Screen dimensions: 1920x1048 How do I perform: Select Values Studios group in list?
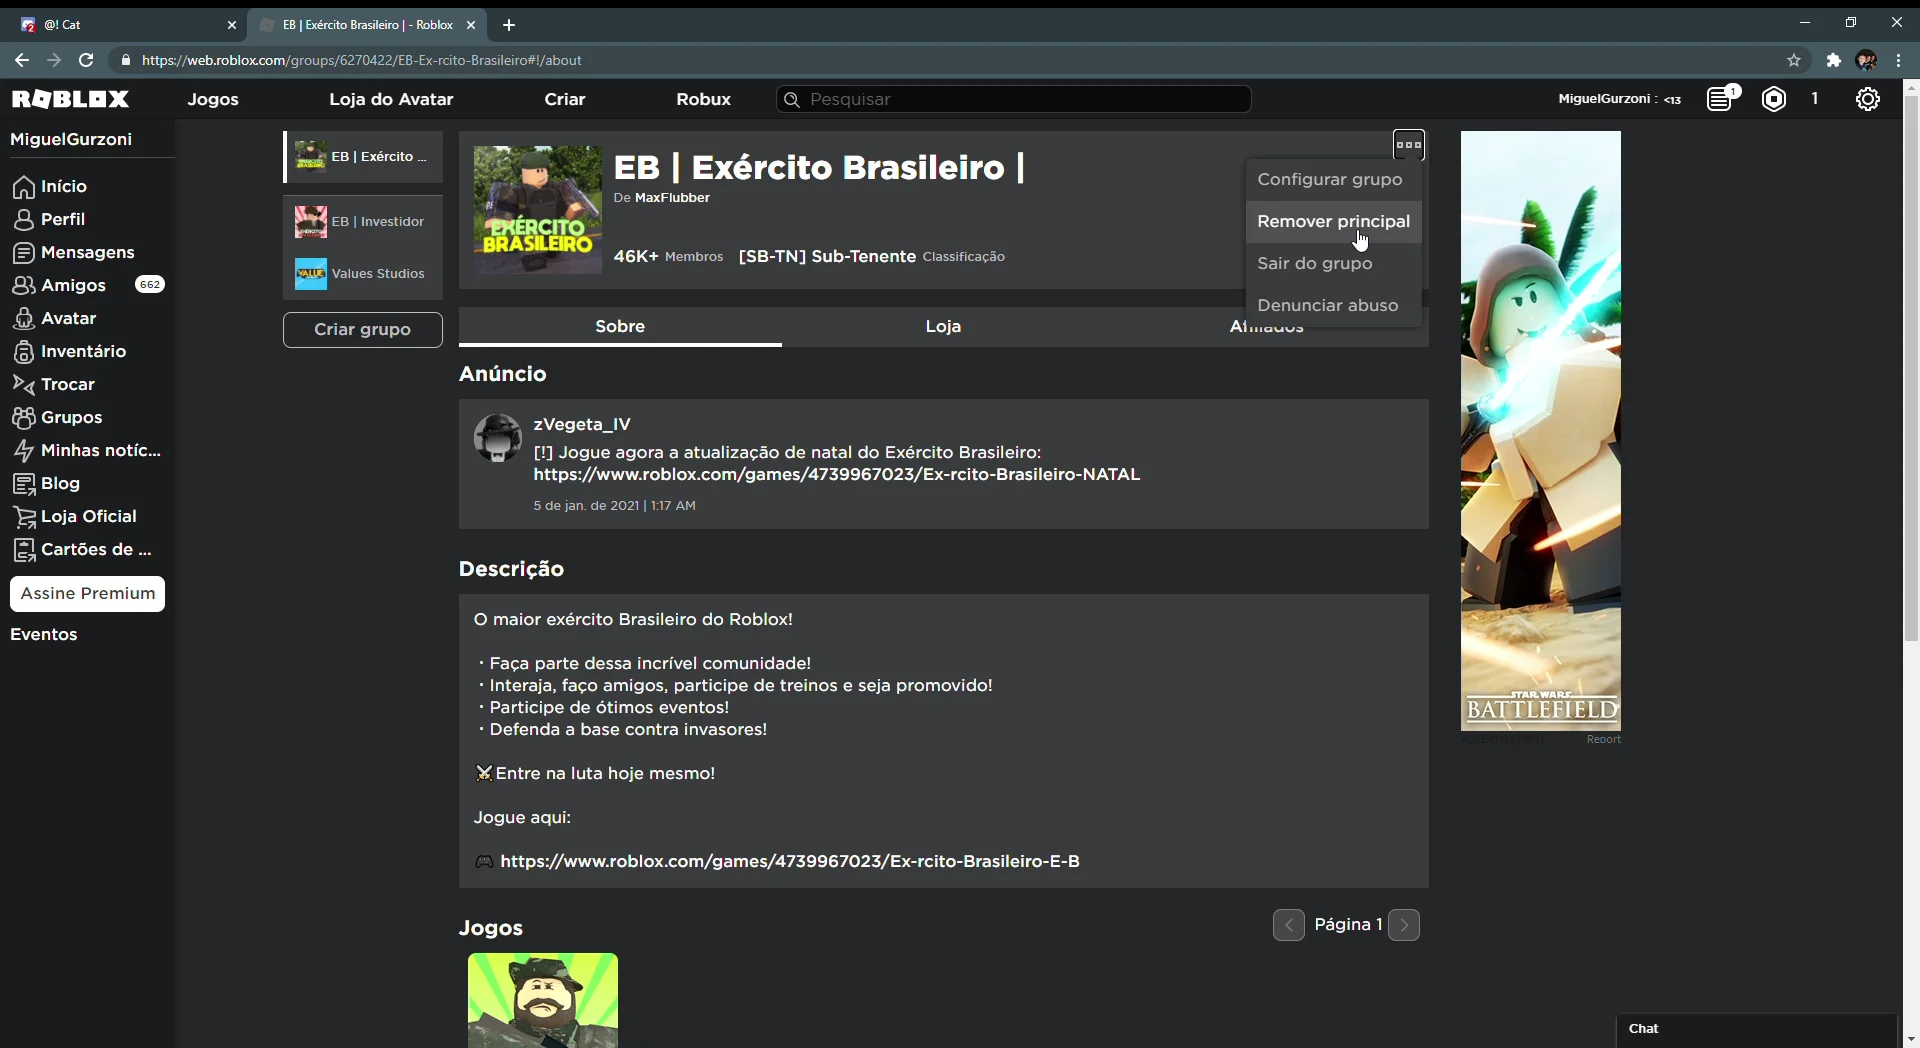[x=363, y=274]
